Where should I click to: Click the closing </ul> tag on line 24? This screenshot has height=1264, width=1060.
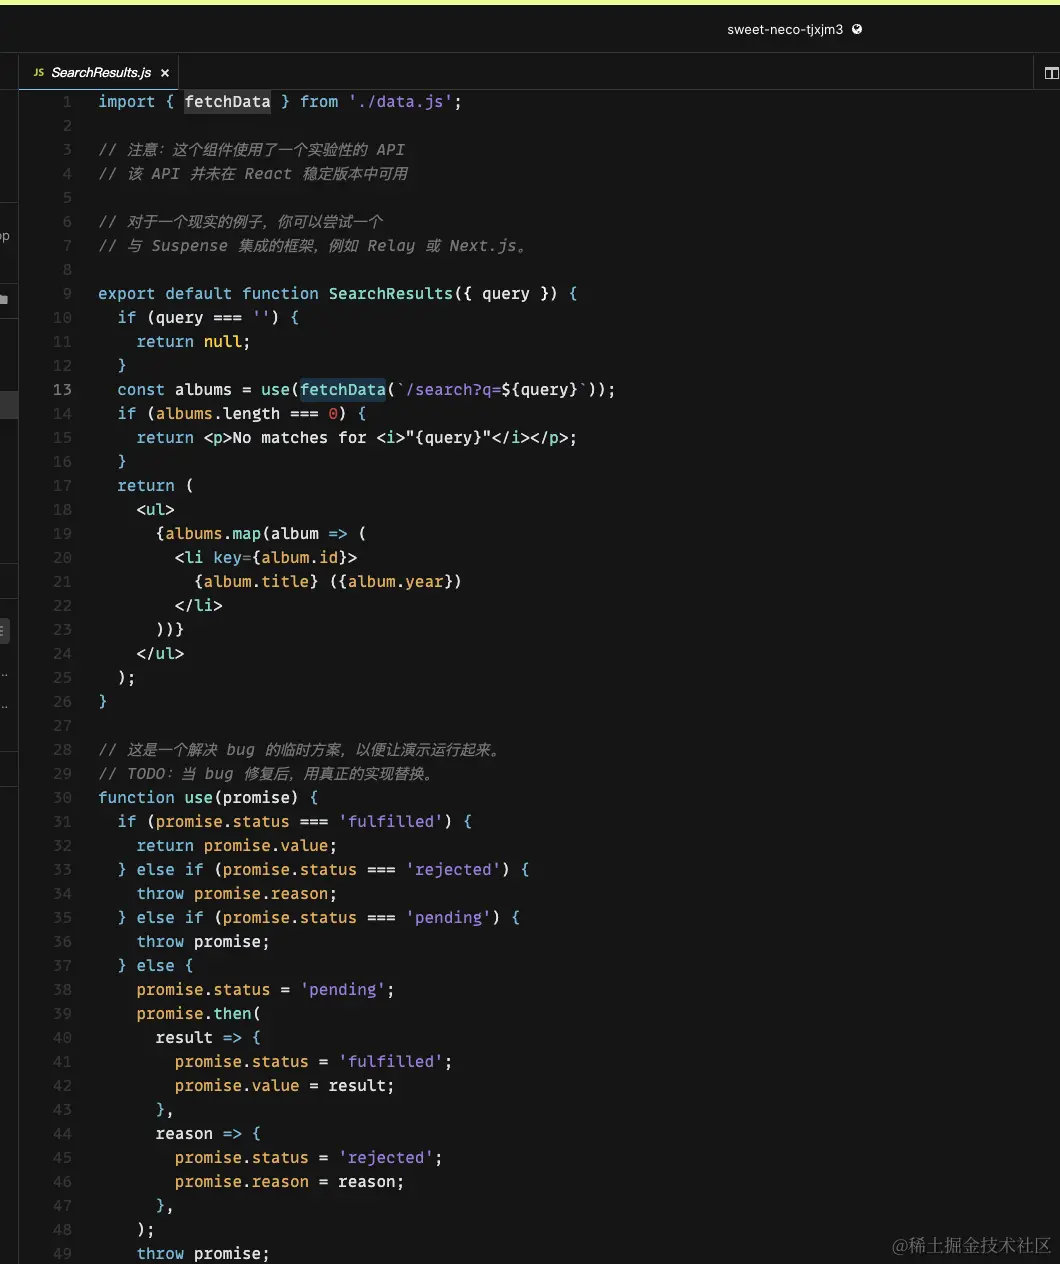tap(160, 654)
